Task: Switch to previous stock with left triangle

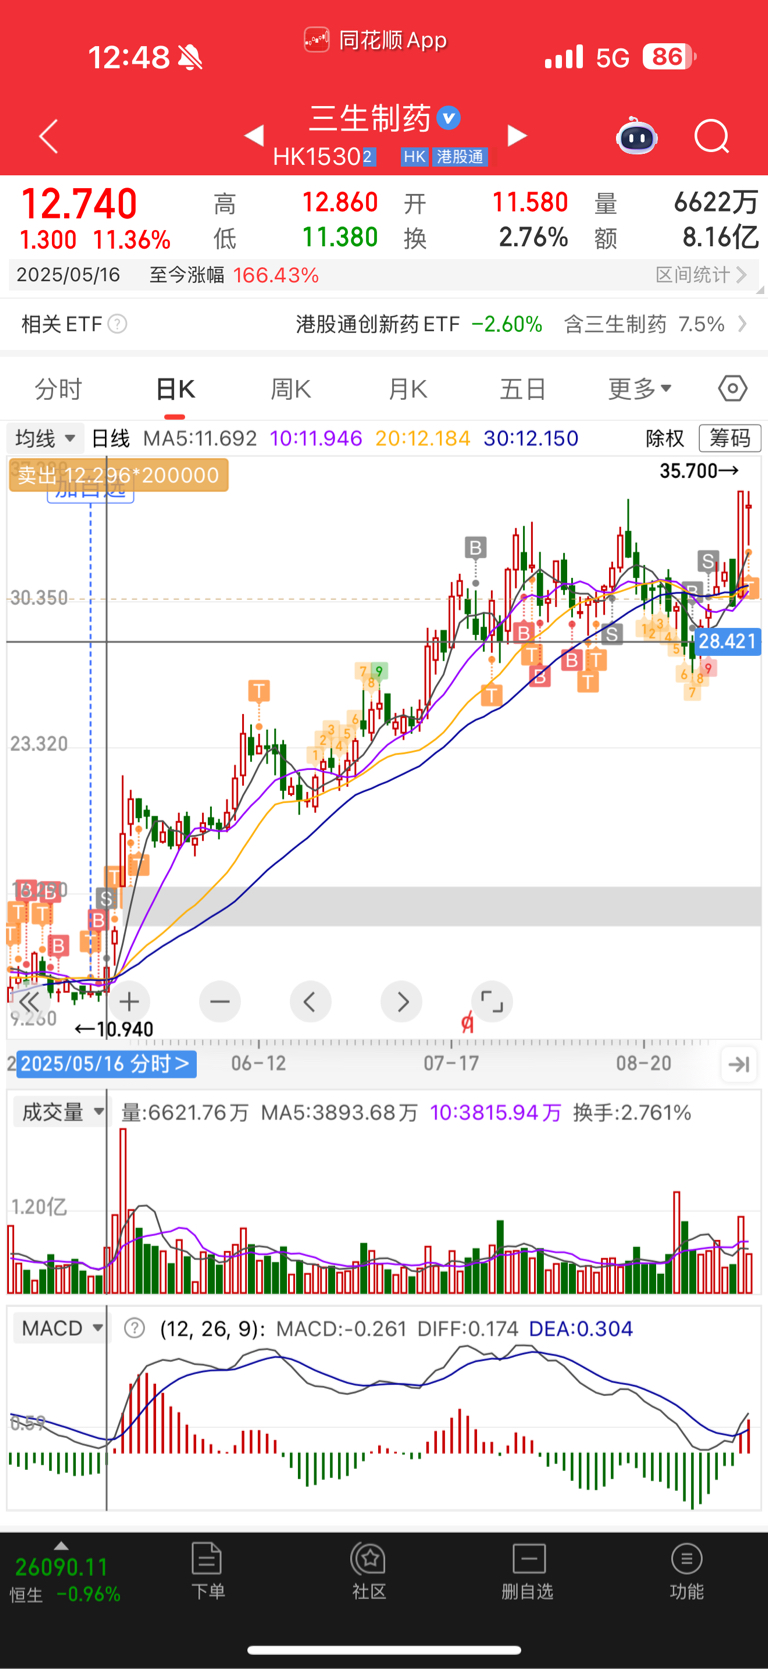Action: (x=255, y=135)
